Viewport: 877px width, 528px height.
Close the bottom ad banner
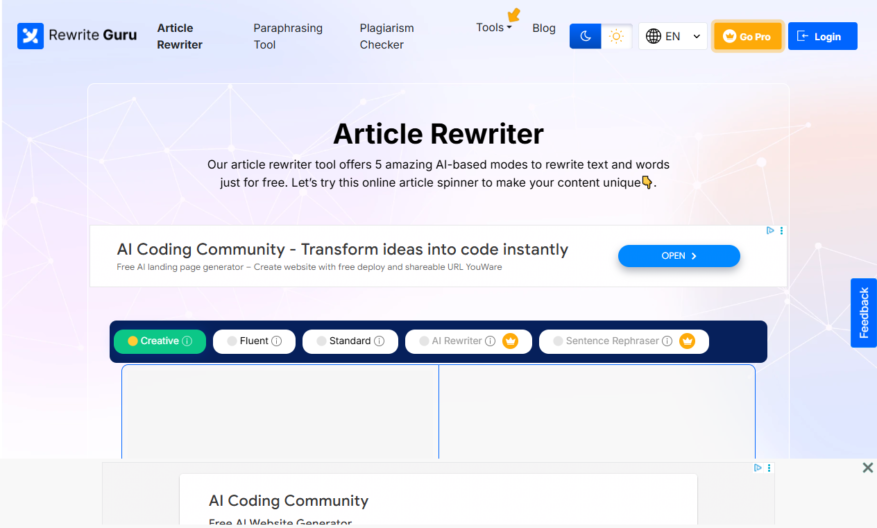point(867,468)
